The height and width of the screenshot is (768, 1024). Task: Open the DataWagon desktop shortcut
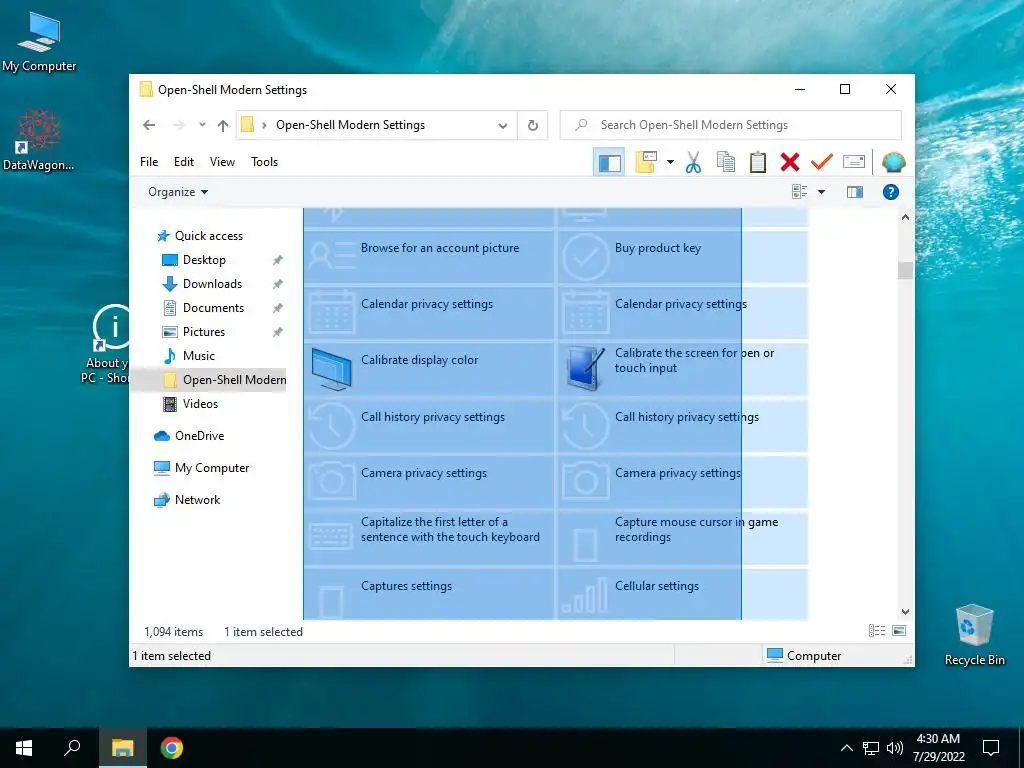tap(39, 140)
